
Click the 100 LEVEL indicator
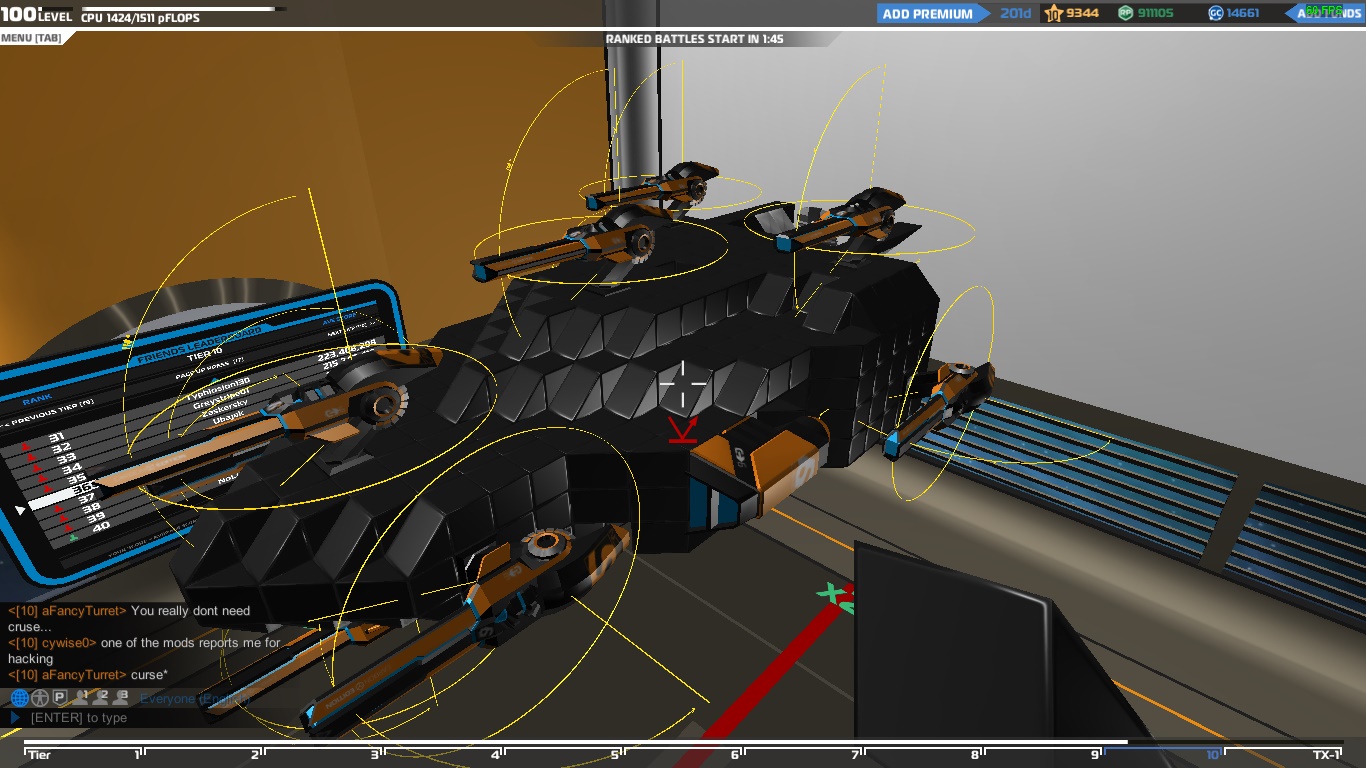coord(37,15)
